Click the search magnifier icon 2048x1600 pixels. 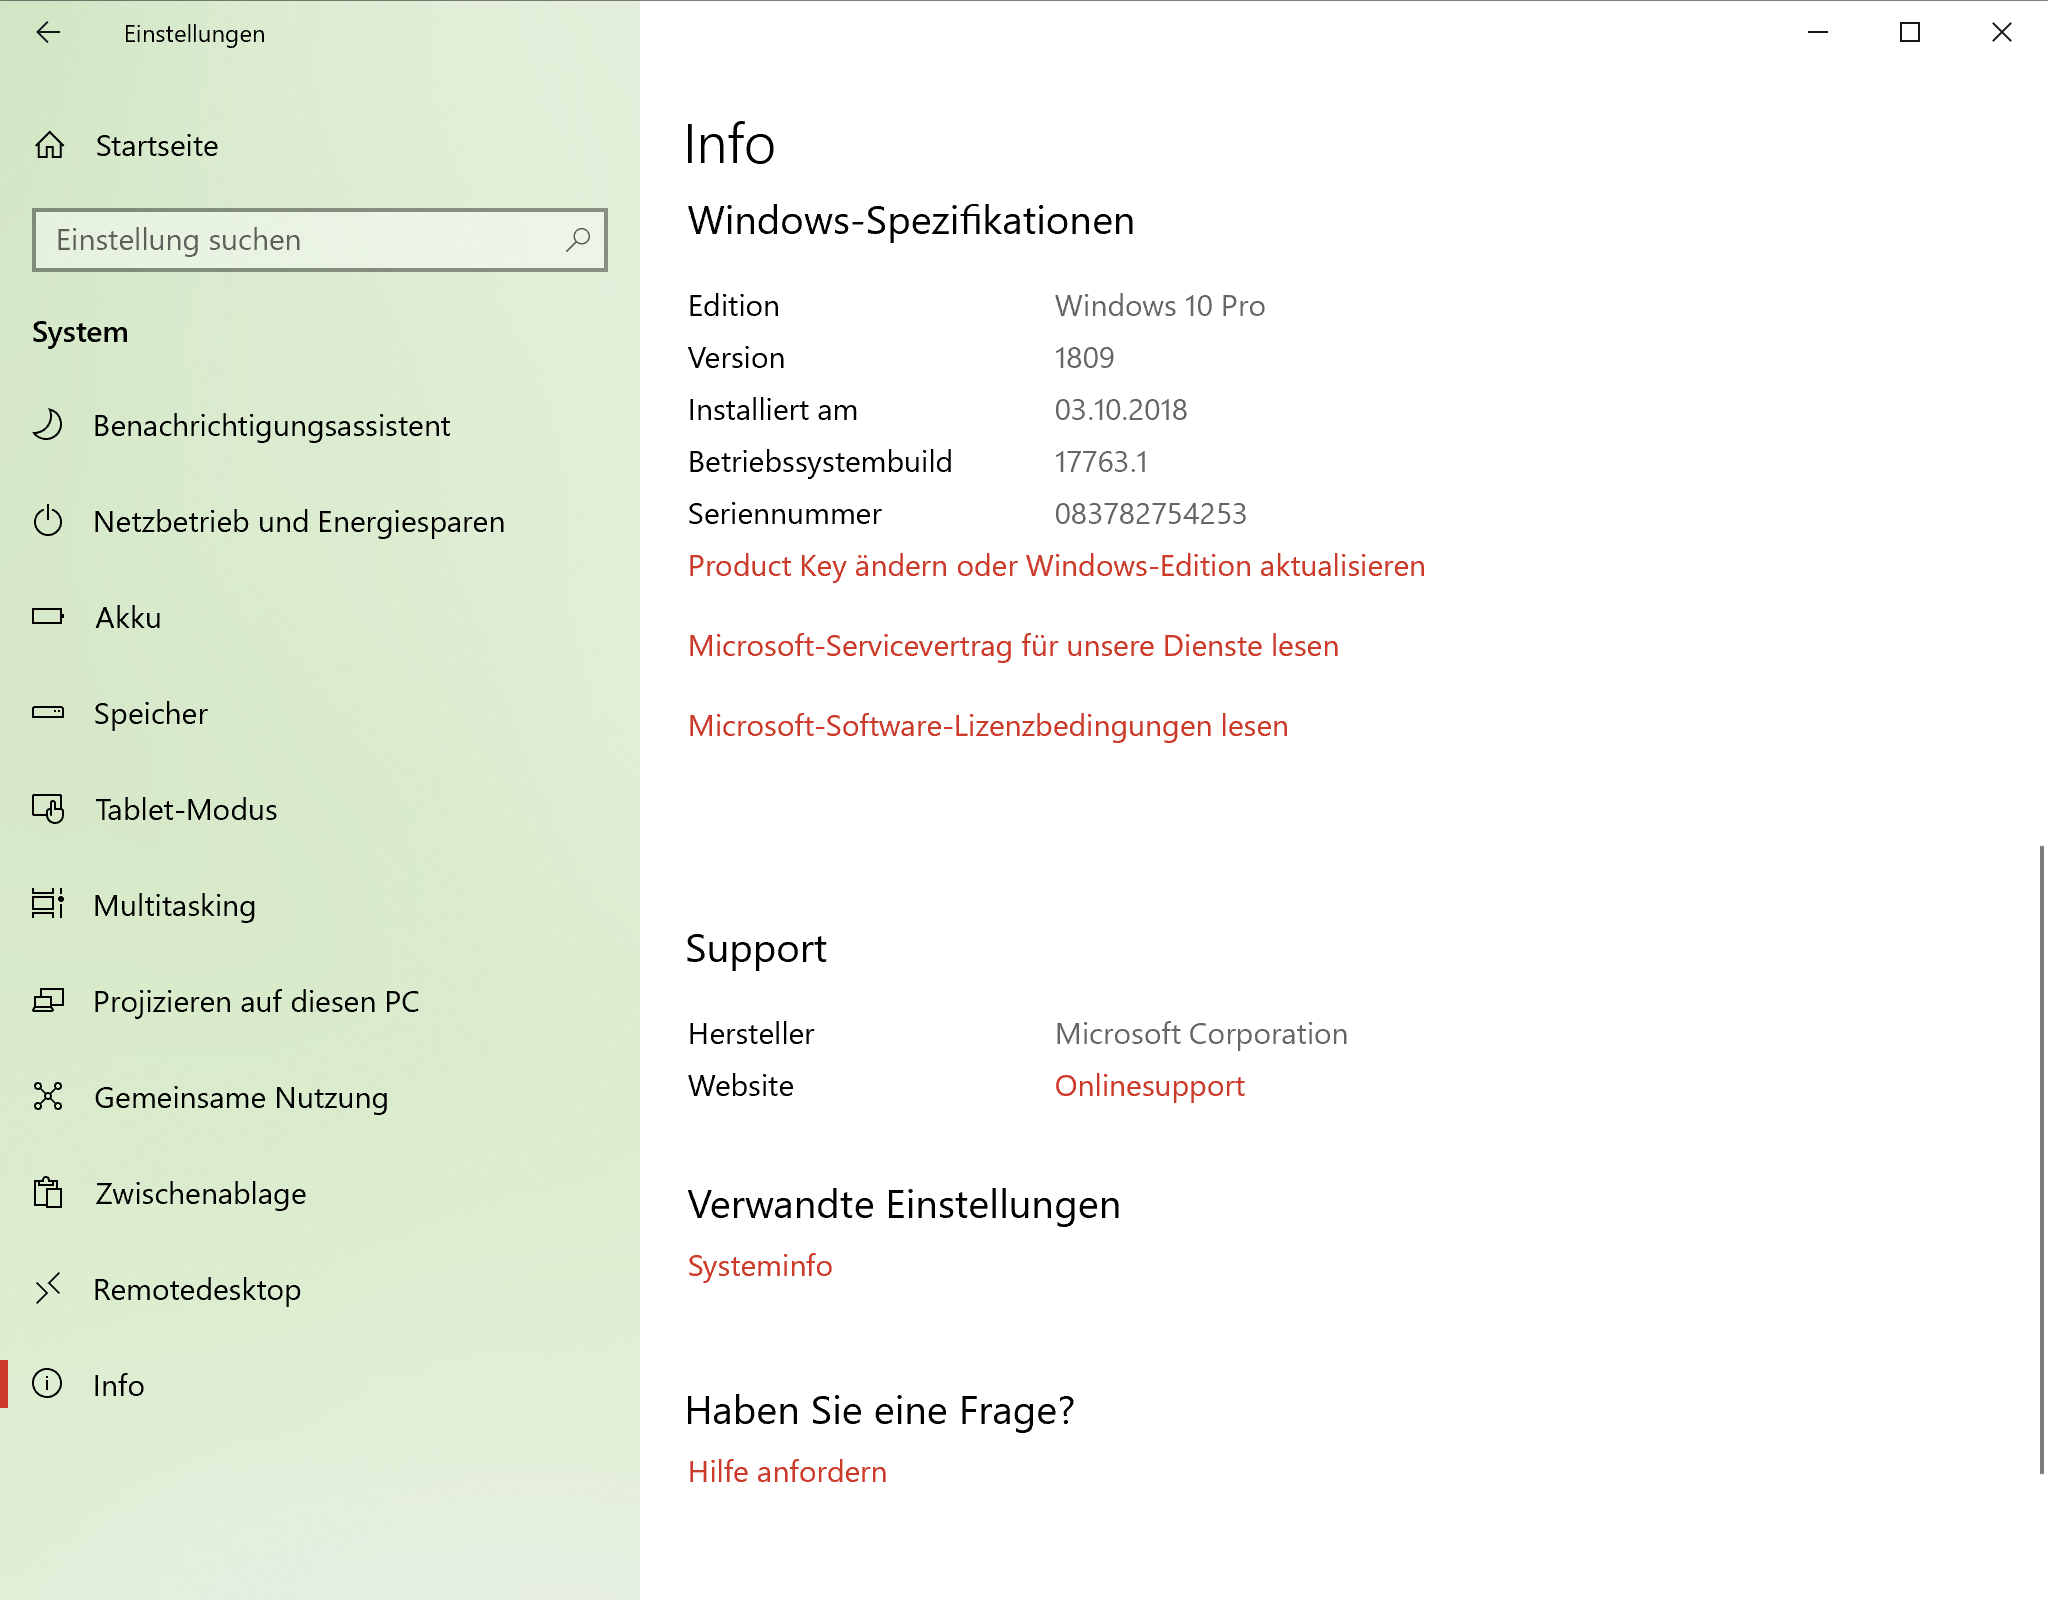click(578, 240)
